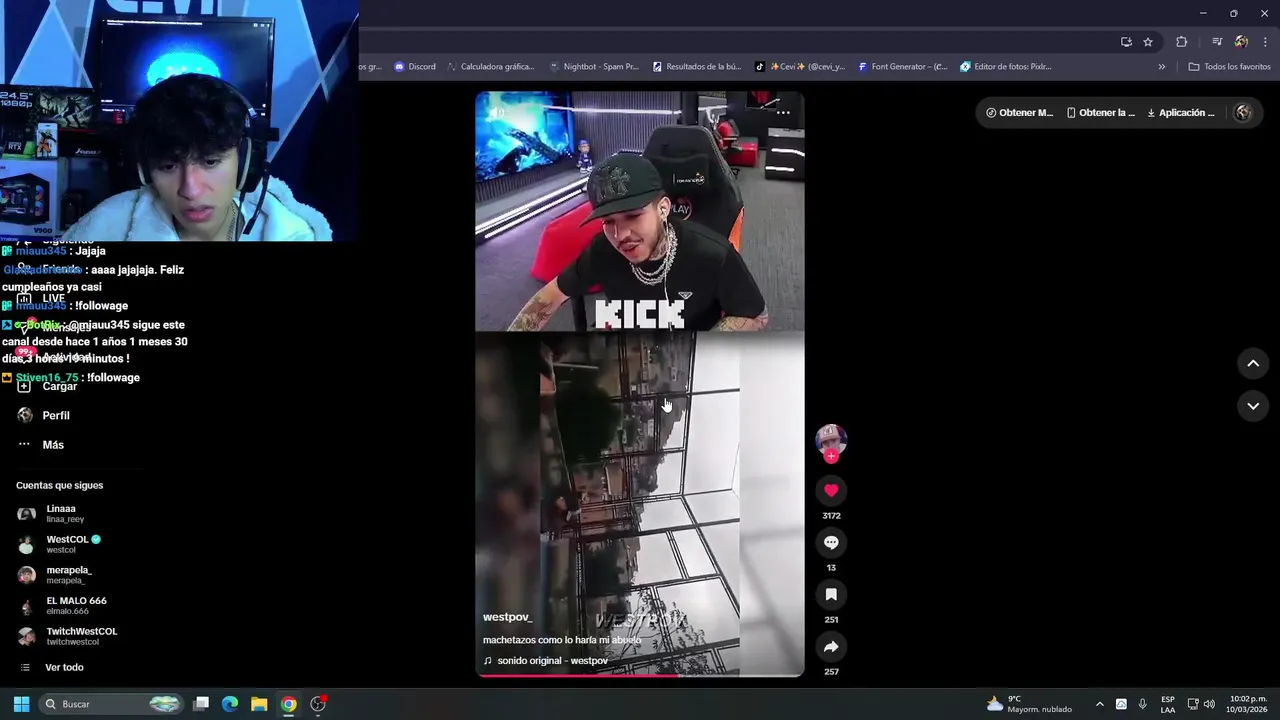Viewport: 1280px width, 720px height.
Task: Show hidden tray icons chevron
Action: 1100,704
